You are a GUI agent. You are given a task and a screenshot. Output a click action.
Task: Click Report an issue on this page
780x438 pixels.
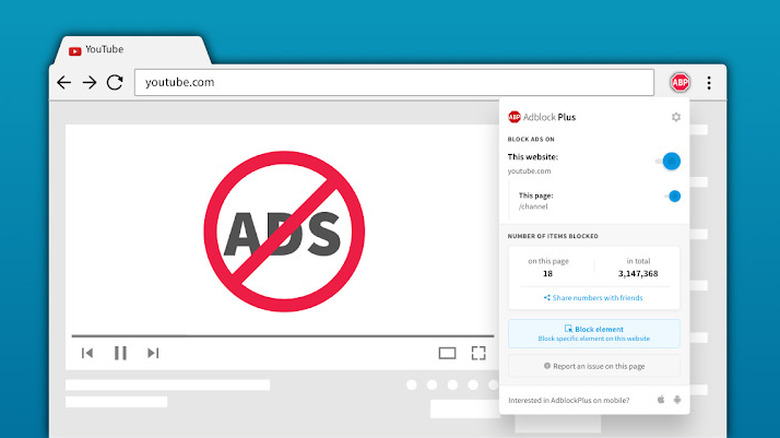[x=594, y=366]
